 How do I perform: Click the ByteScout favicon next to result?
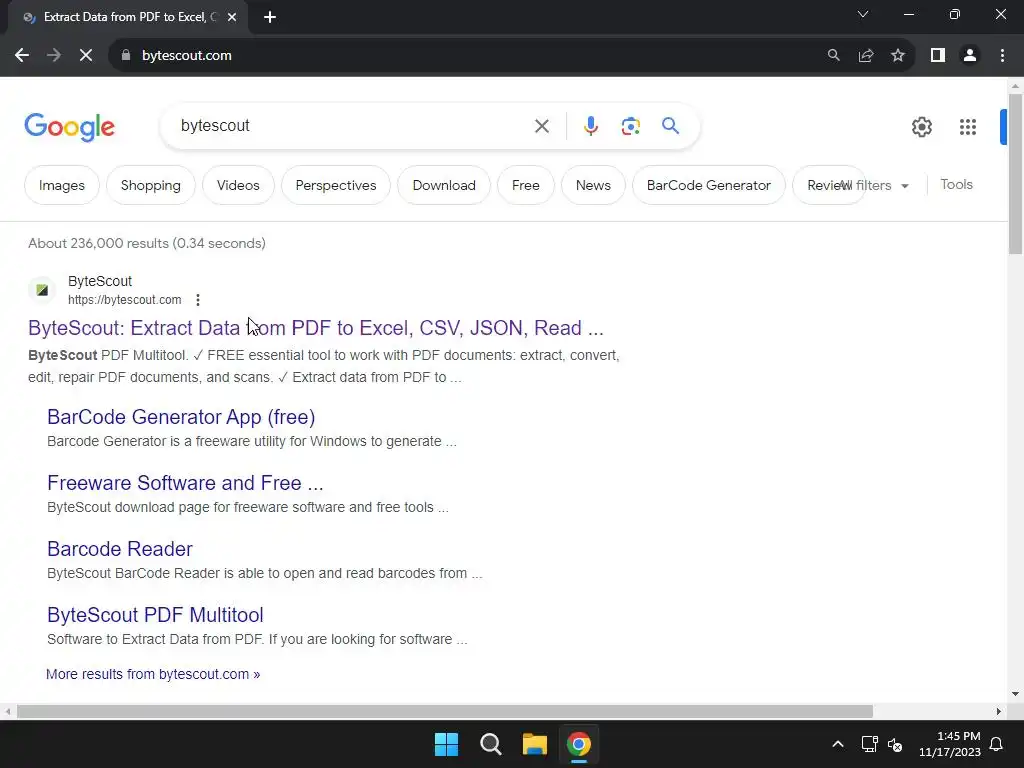coord(42,290)
